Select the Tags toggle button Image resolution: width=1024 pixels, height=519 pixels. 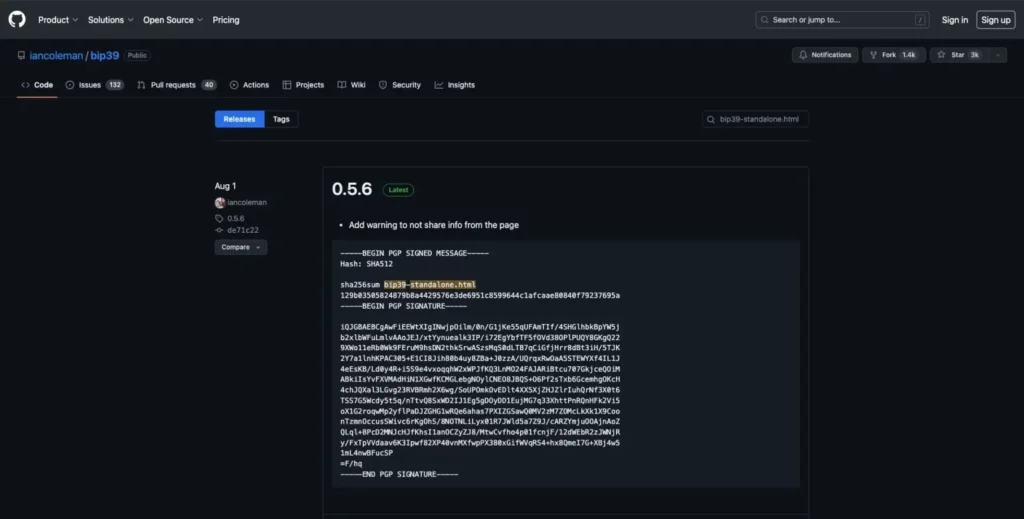tap(281, 119)
